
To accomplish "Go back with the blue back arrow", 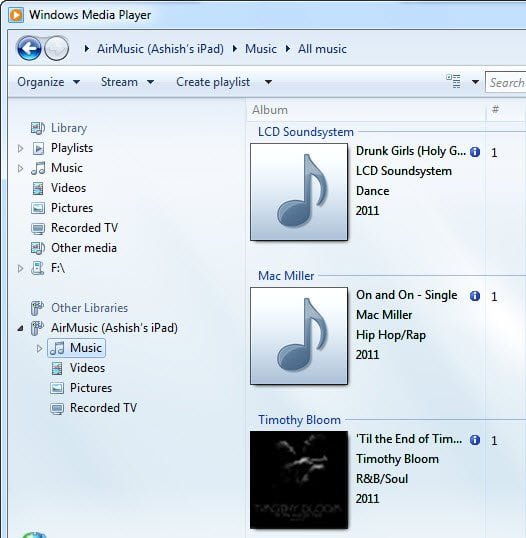I will click(x=29, y=48).
